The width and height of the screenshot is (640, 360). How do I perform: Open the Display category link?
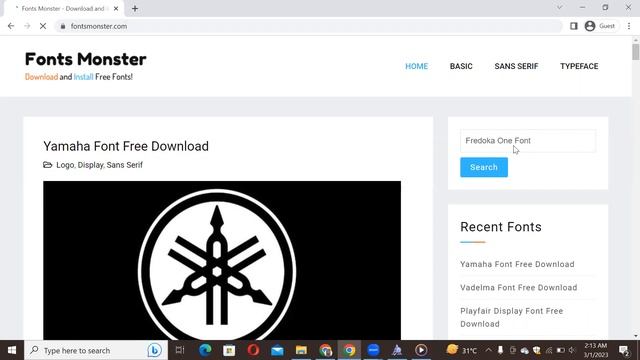tap(90, 165)
